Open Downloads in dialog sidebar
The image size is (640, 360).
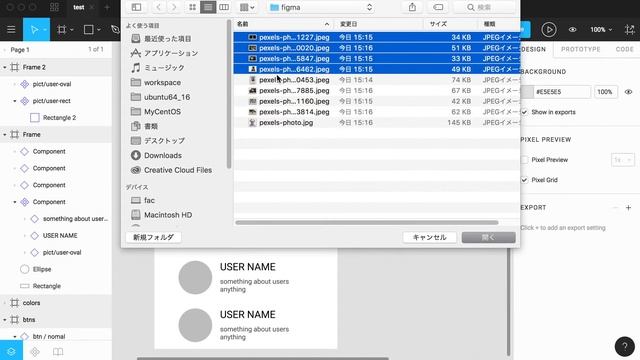(162, 155)
